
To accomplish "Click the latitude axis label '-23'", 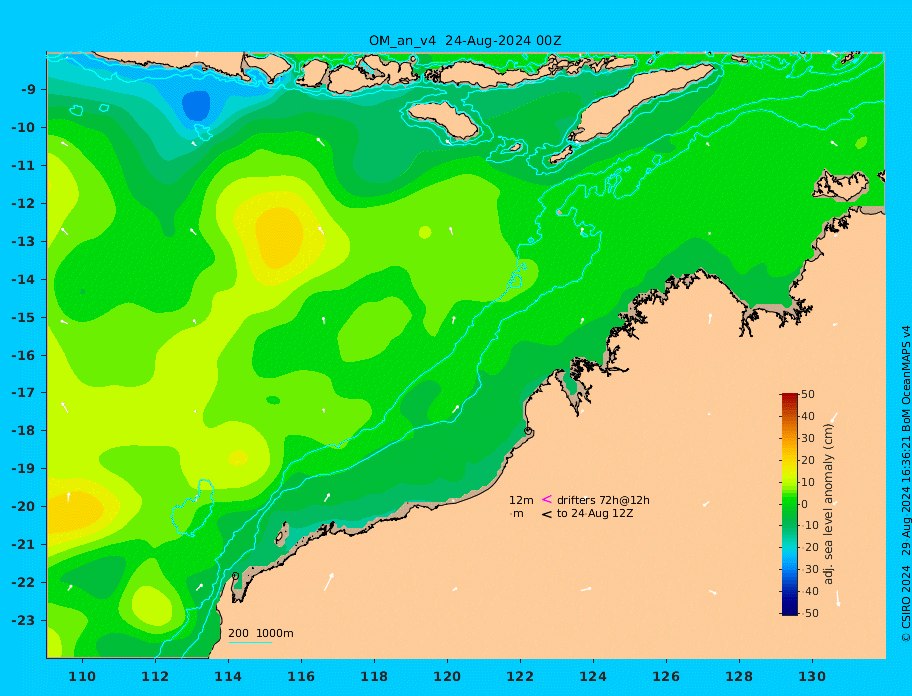I will tap(24, 620).
